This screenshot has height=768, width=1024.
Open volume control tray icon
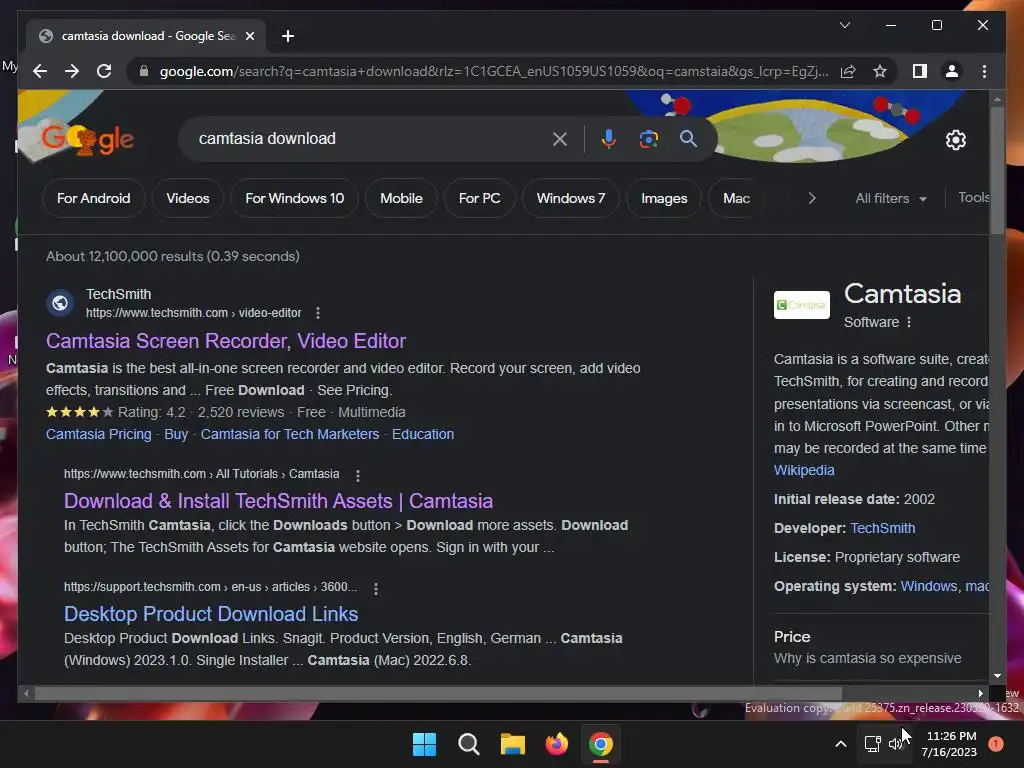pyautogui.click(x=896, y=744)
